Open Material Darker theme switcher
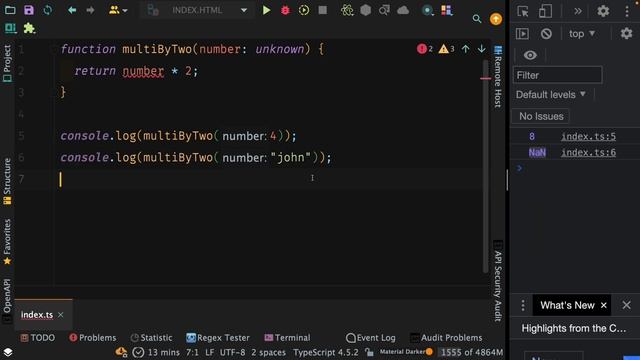 [x=406, y=352]
